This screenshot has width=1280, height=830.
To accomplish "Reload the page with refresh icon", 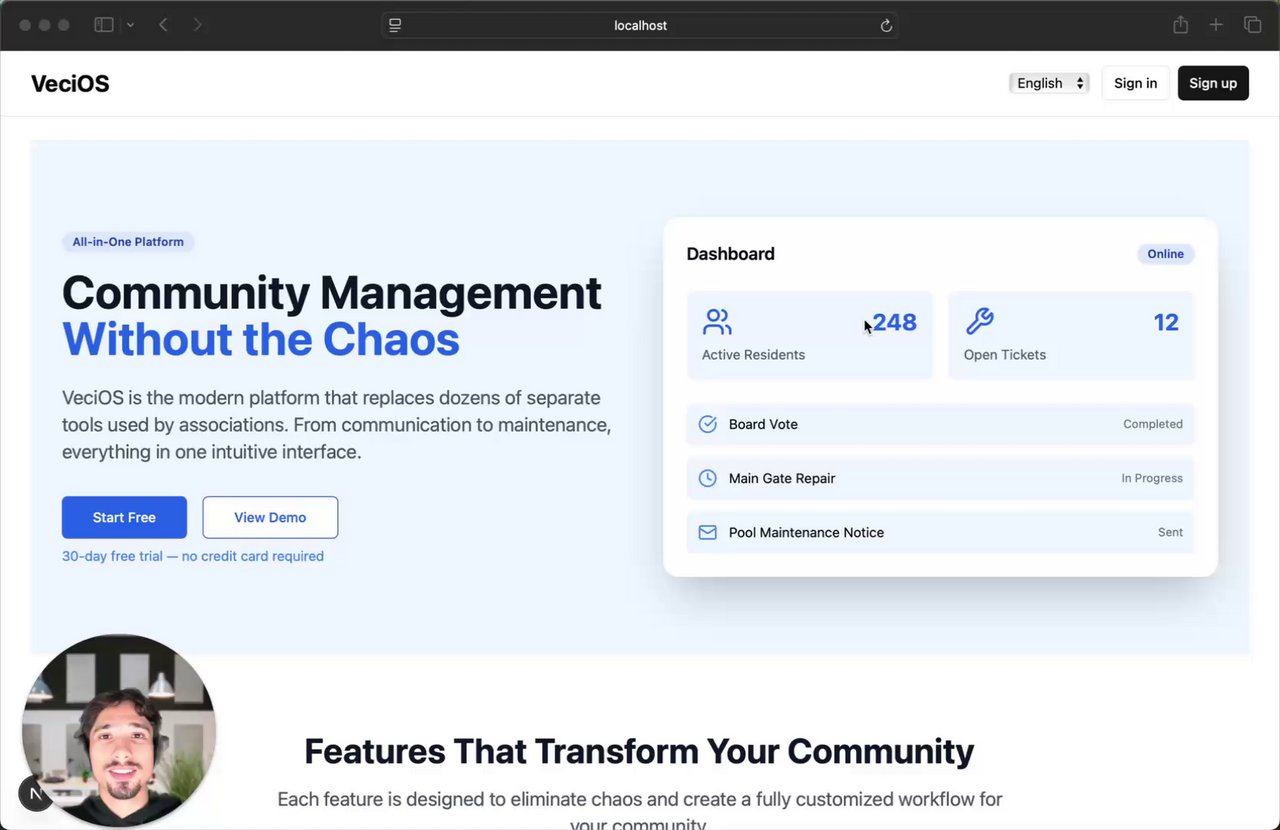I will (886, 26).
